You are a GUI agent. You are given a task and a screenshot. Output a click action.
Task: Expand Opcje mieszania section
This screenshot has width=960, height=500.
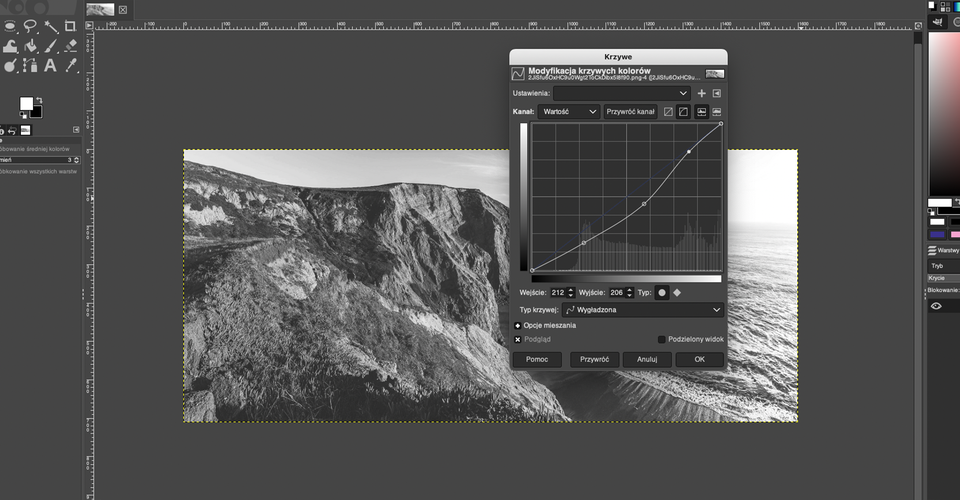517,326
